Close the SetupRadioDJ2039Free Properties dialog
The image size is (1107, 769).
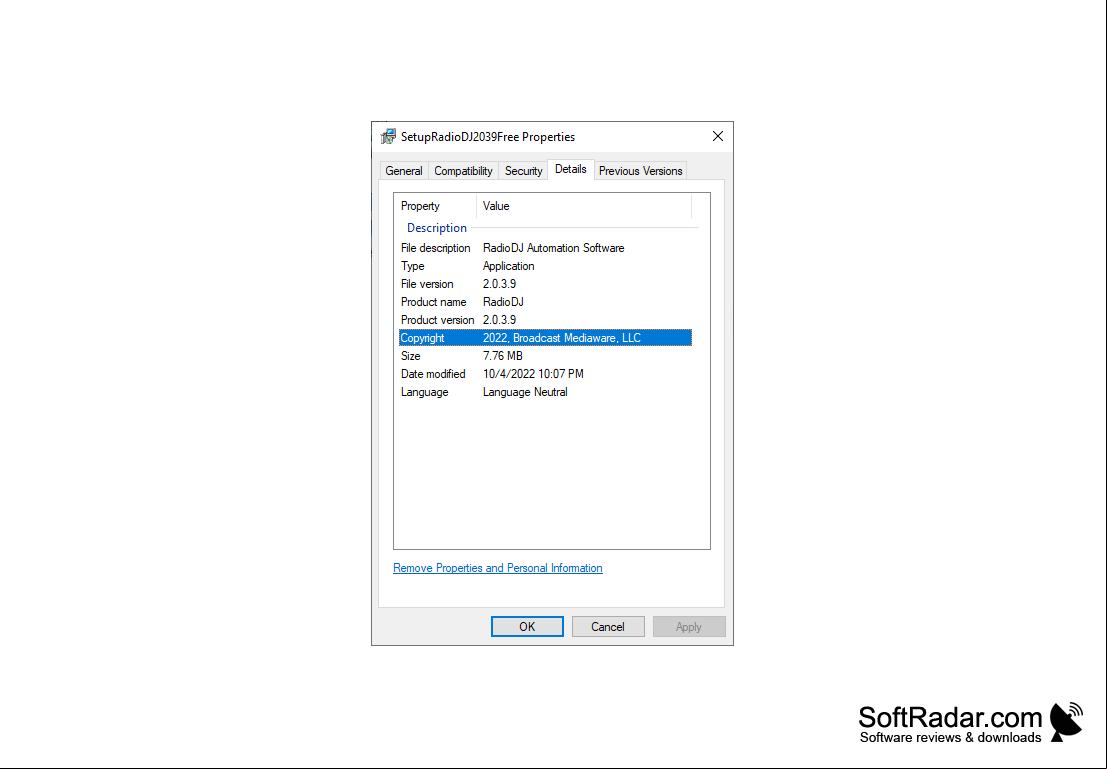point(717,136)
